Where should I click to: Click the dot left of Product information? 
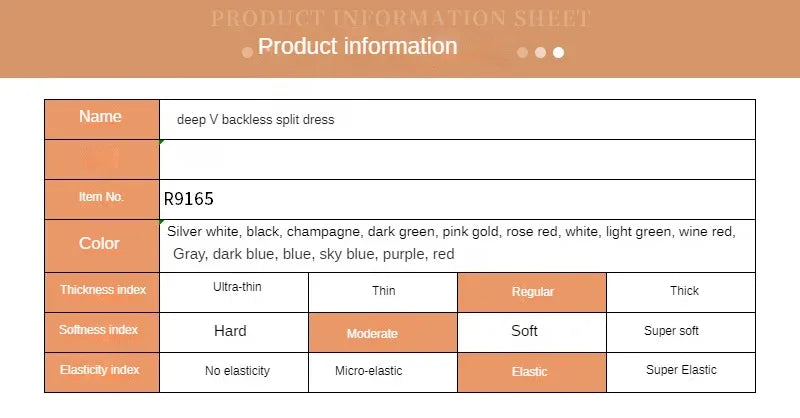(x=247, y=53)
